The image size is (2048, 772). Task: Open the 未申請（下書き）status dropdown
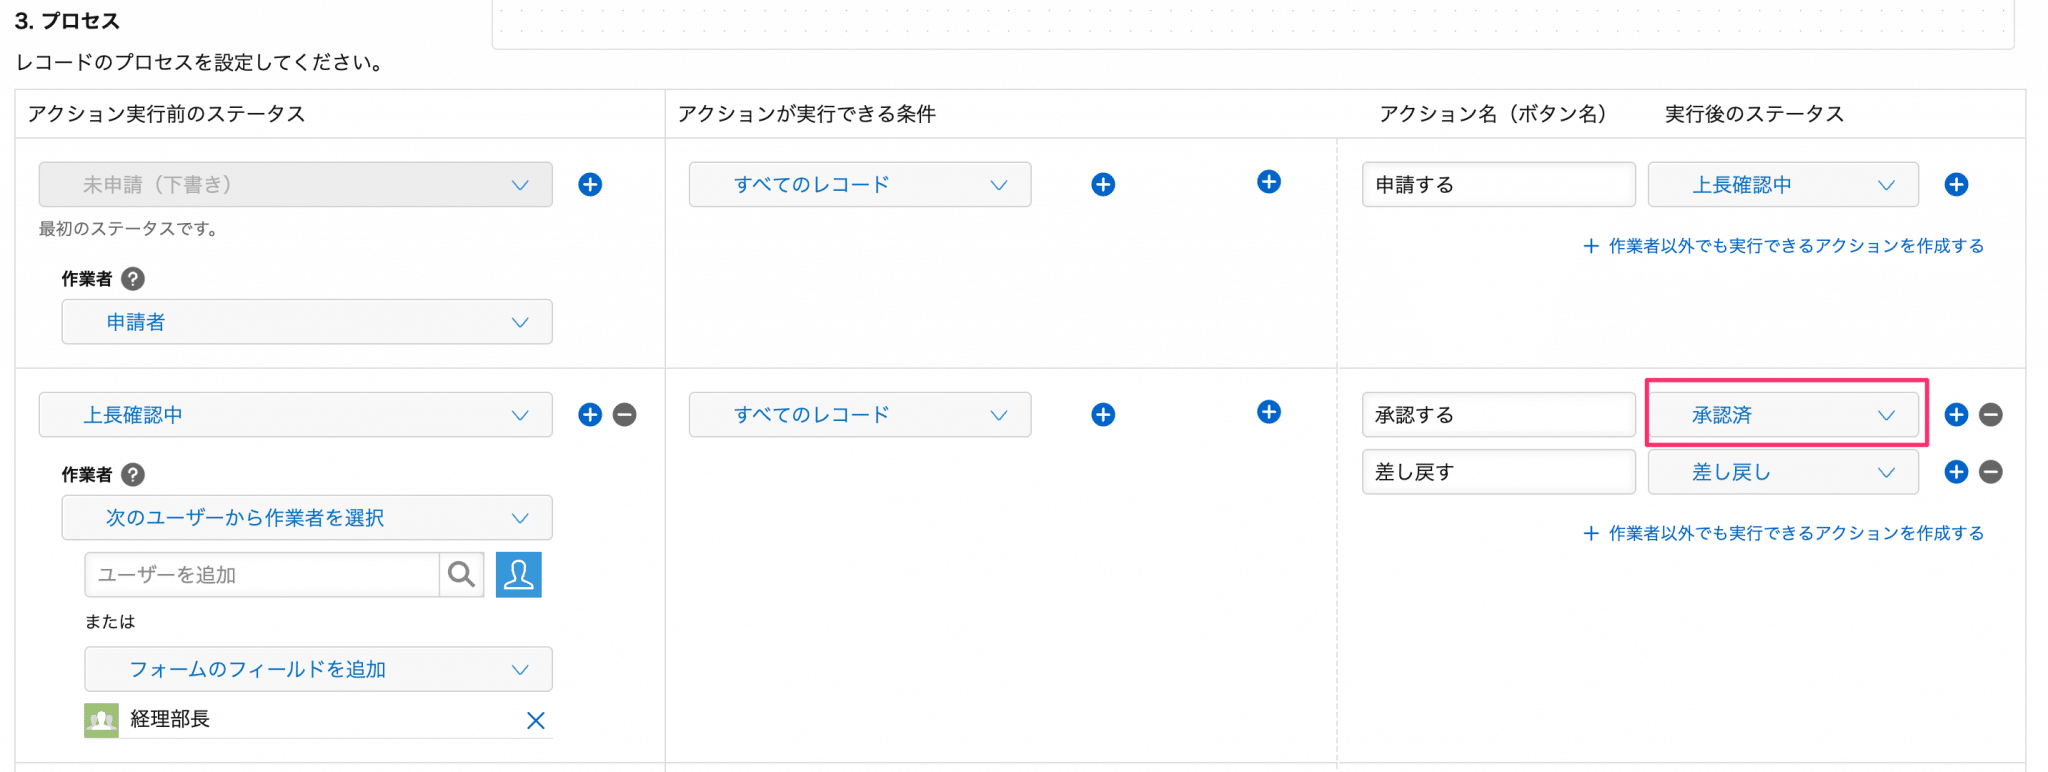pos(295,184)
